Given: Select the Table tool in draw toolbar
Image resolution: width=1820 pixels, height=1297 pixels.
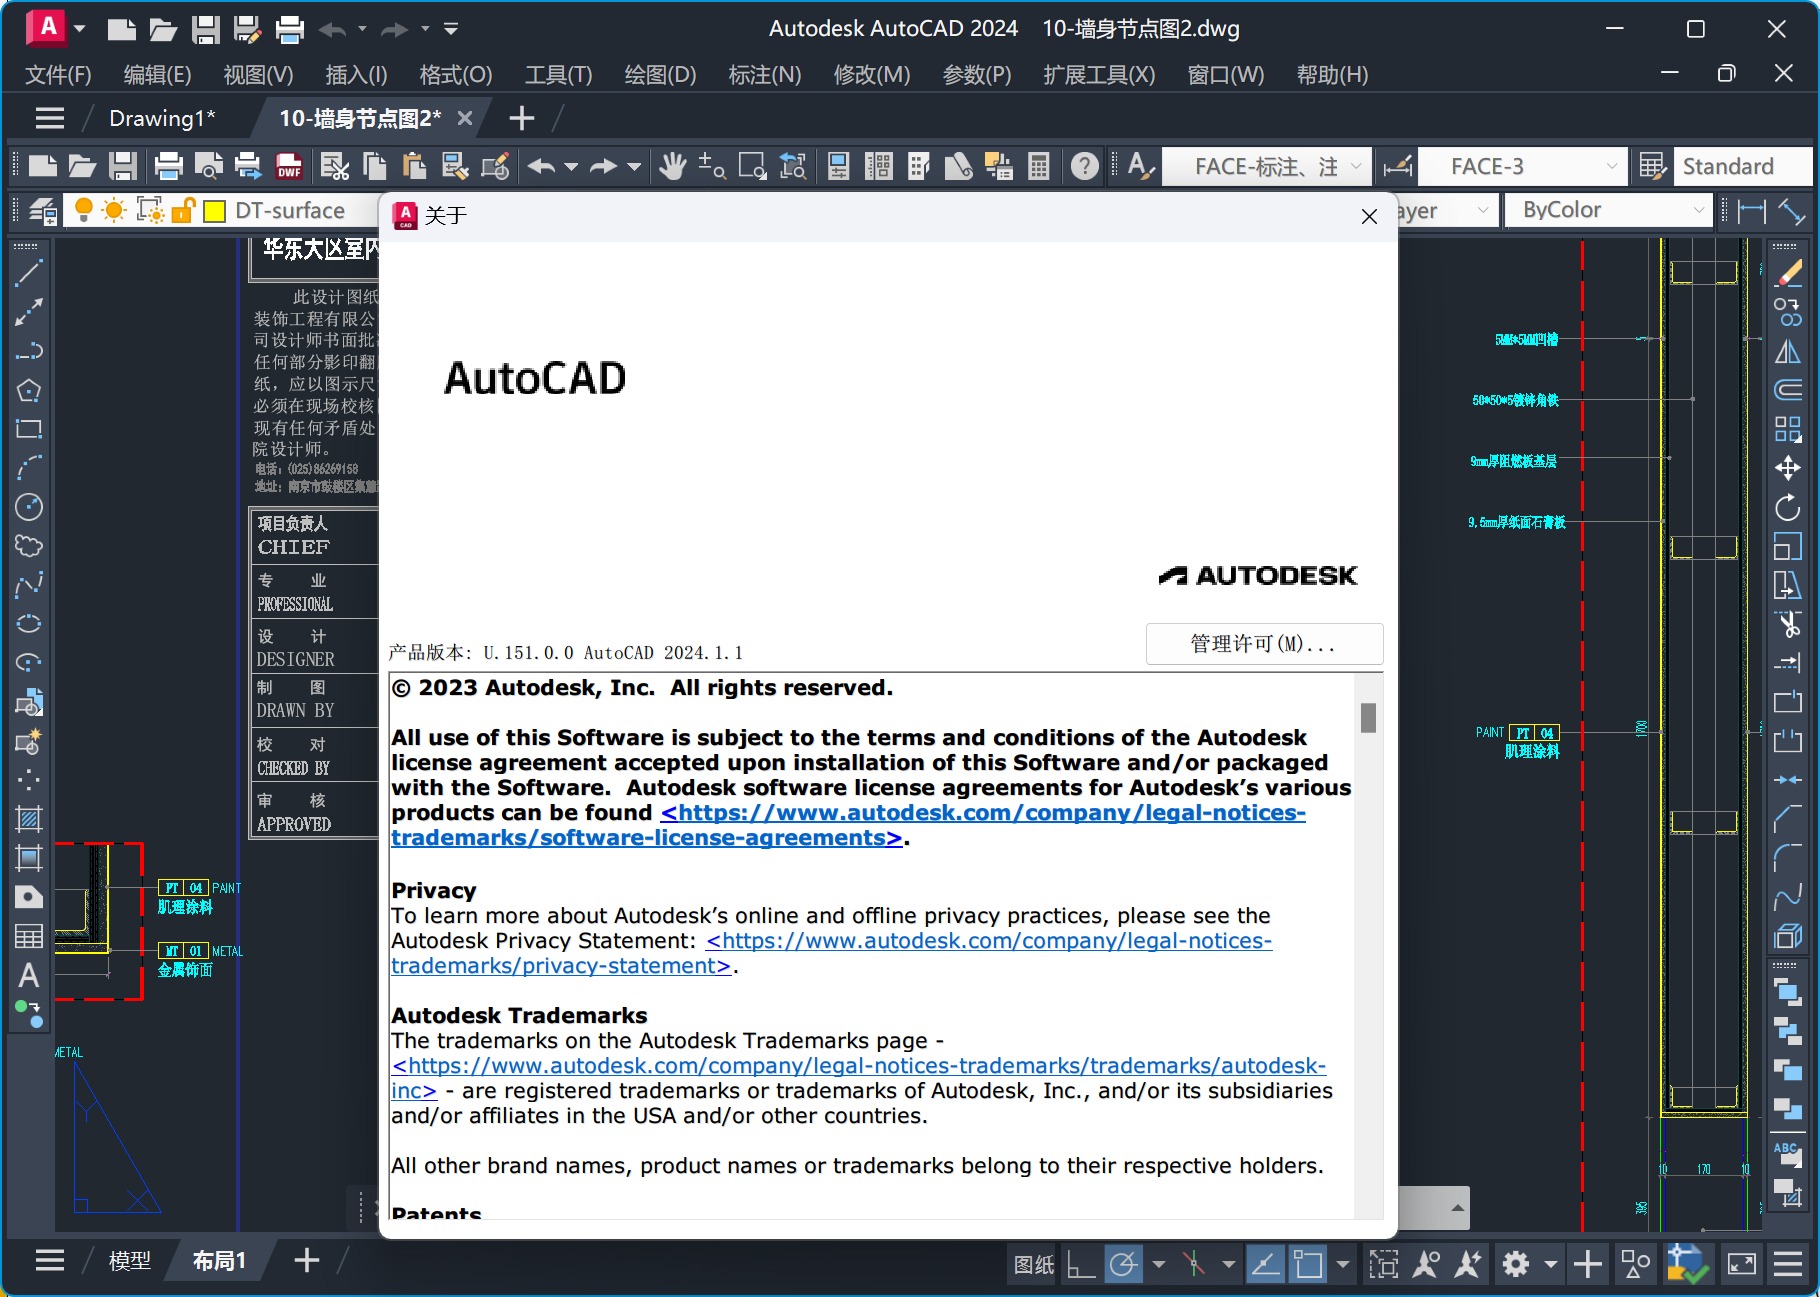Looking at the screenshot, I should point(29,936).
